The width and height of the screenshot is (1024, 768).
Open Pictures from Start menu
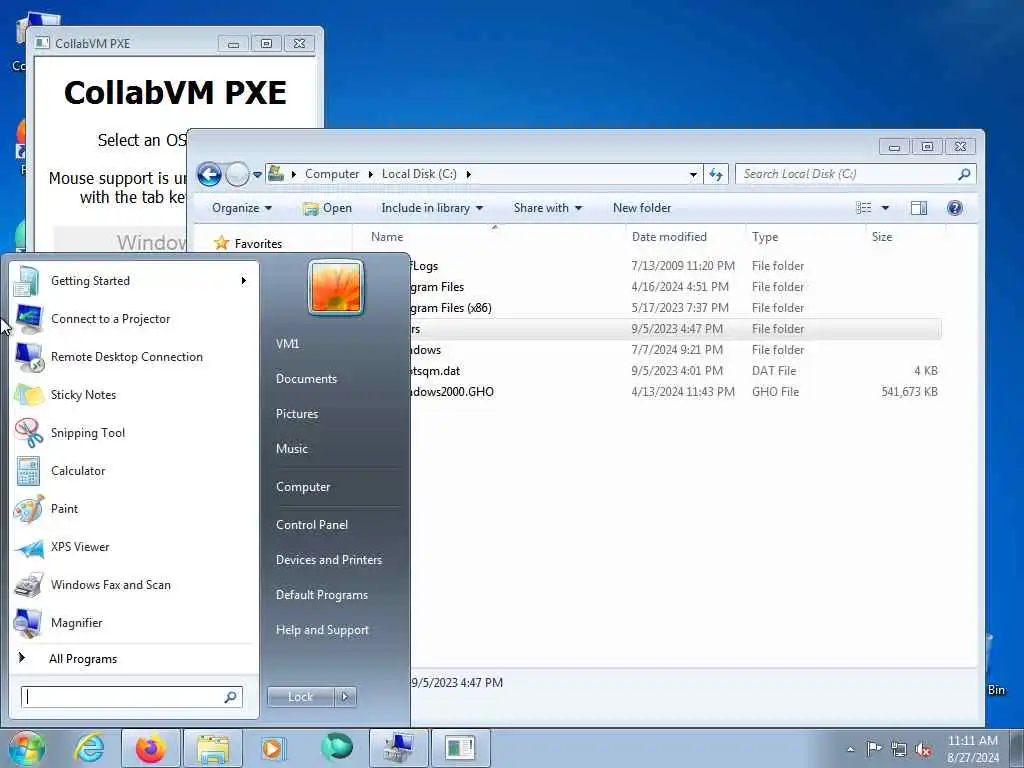click(297, 414)
